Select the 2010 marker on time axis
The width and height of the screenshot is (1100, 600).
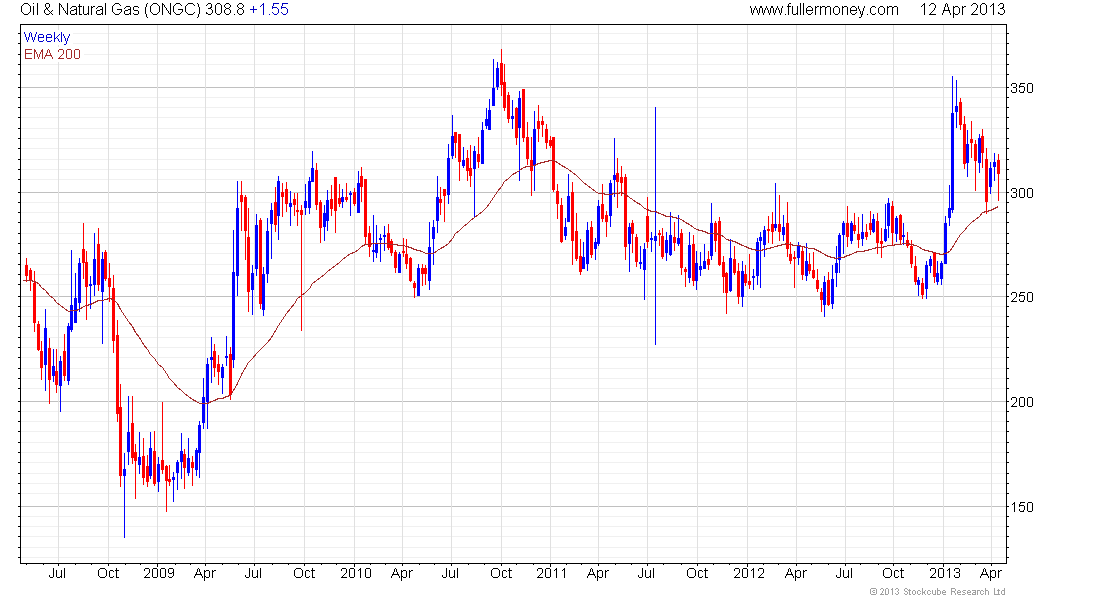[x=355, y=573]
